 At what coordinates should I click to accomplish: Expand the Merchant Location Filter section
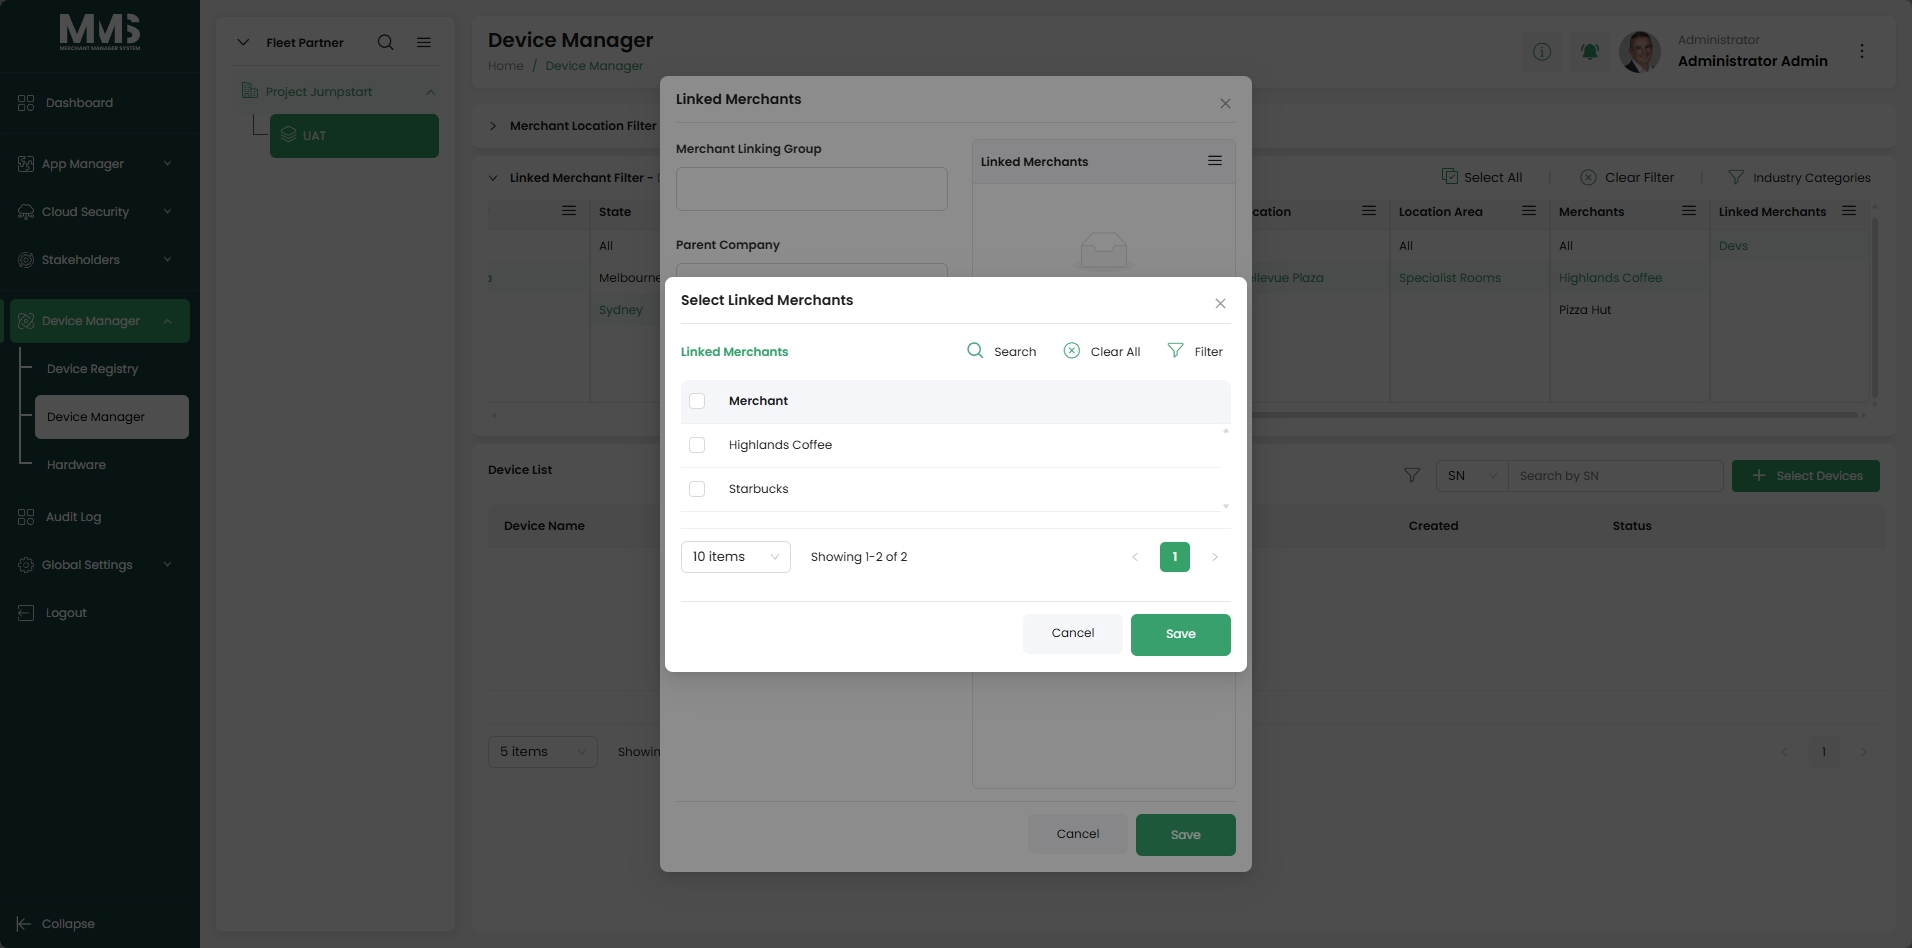pos(493,126)
